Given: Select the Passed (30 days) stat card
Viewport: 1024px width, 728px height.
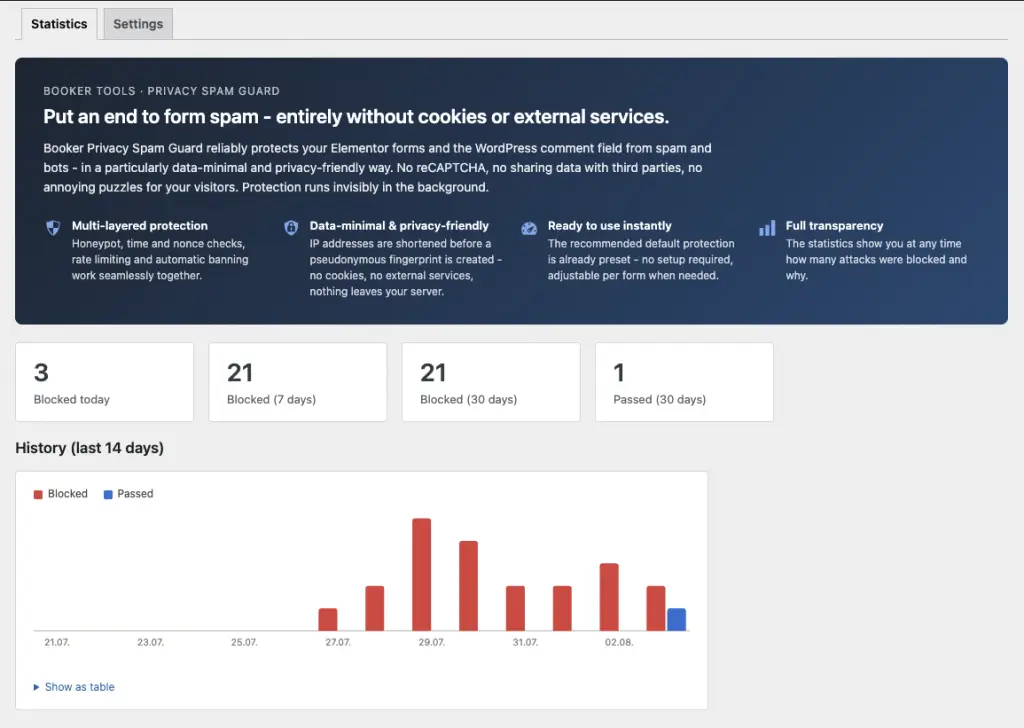Looking at the screenshot, I should (x=684, y=382).
